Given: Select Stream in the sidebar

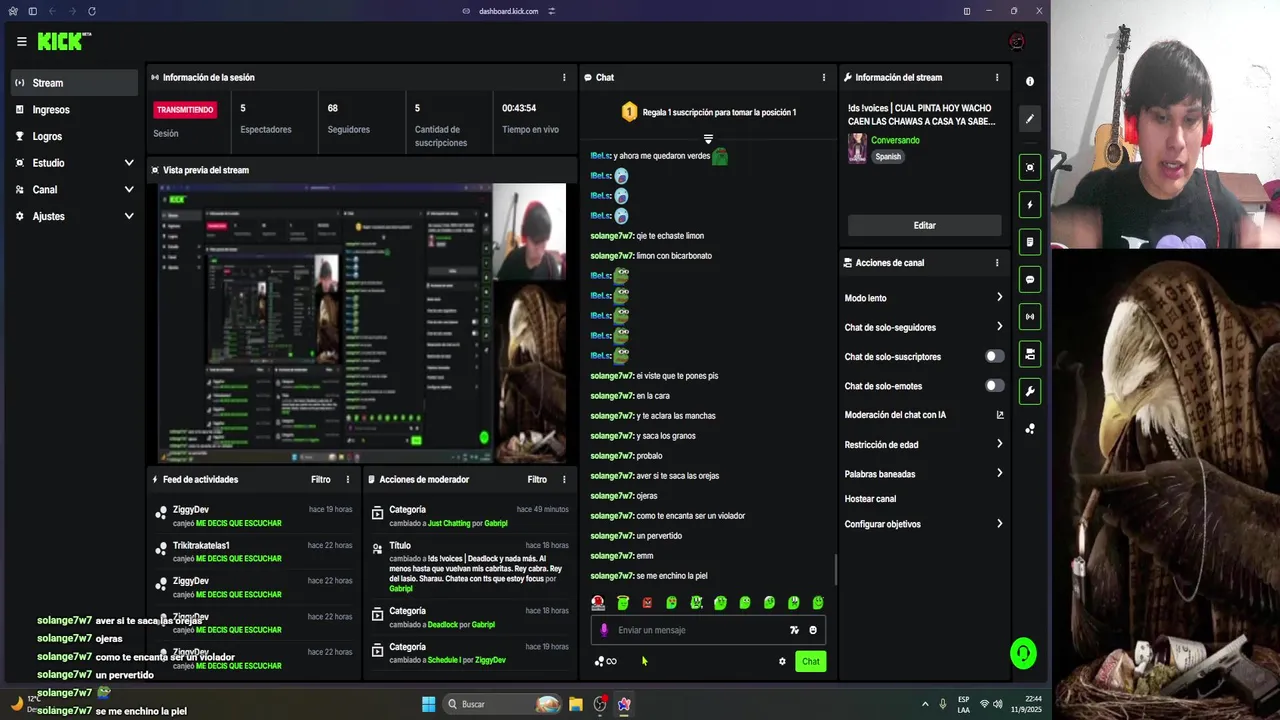Looking at the screenshot, I should (75, 83).
